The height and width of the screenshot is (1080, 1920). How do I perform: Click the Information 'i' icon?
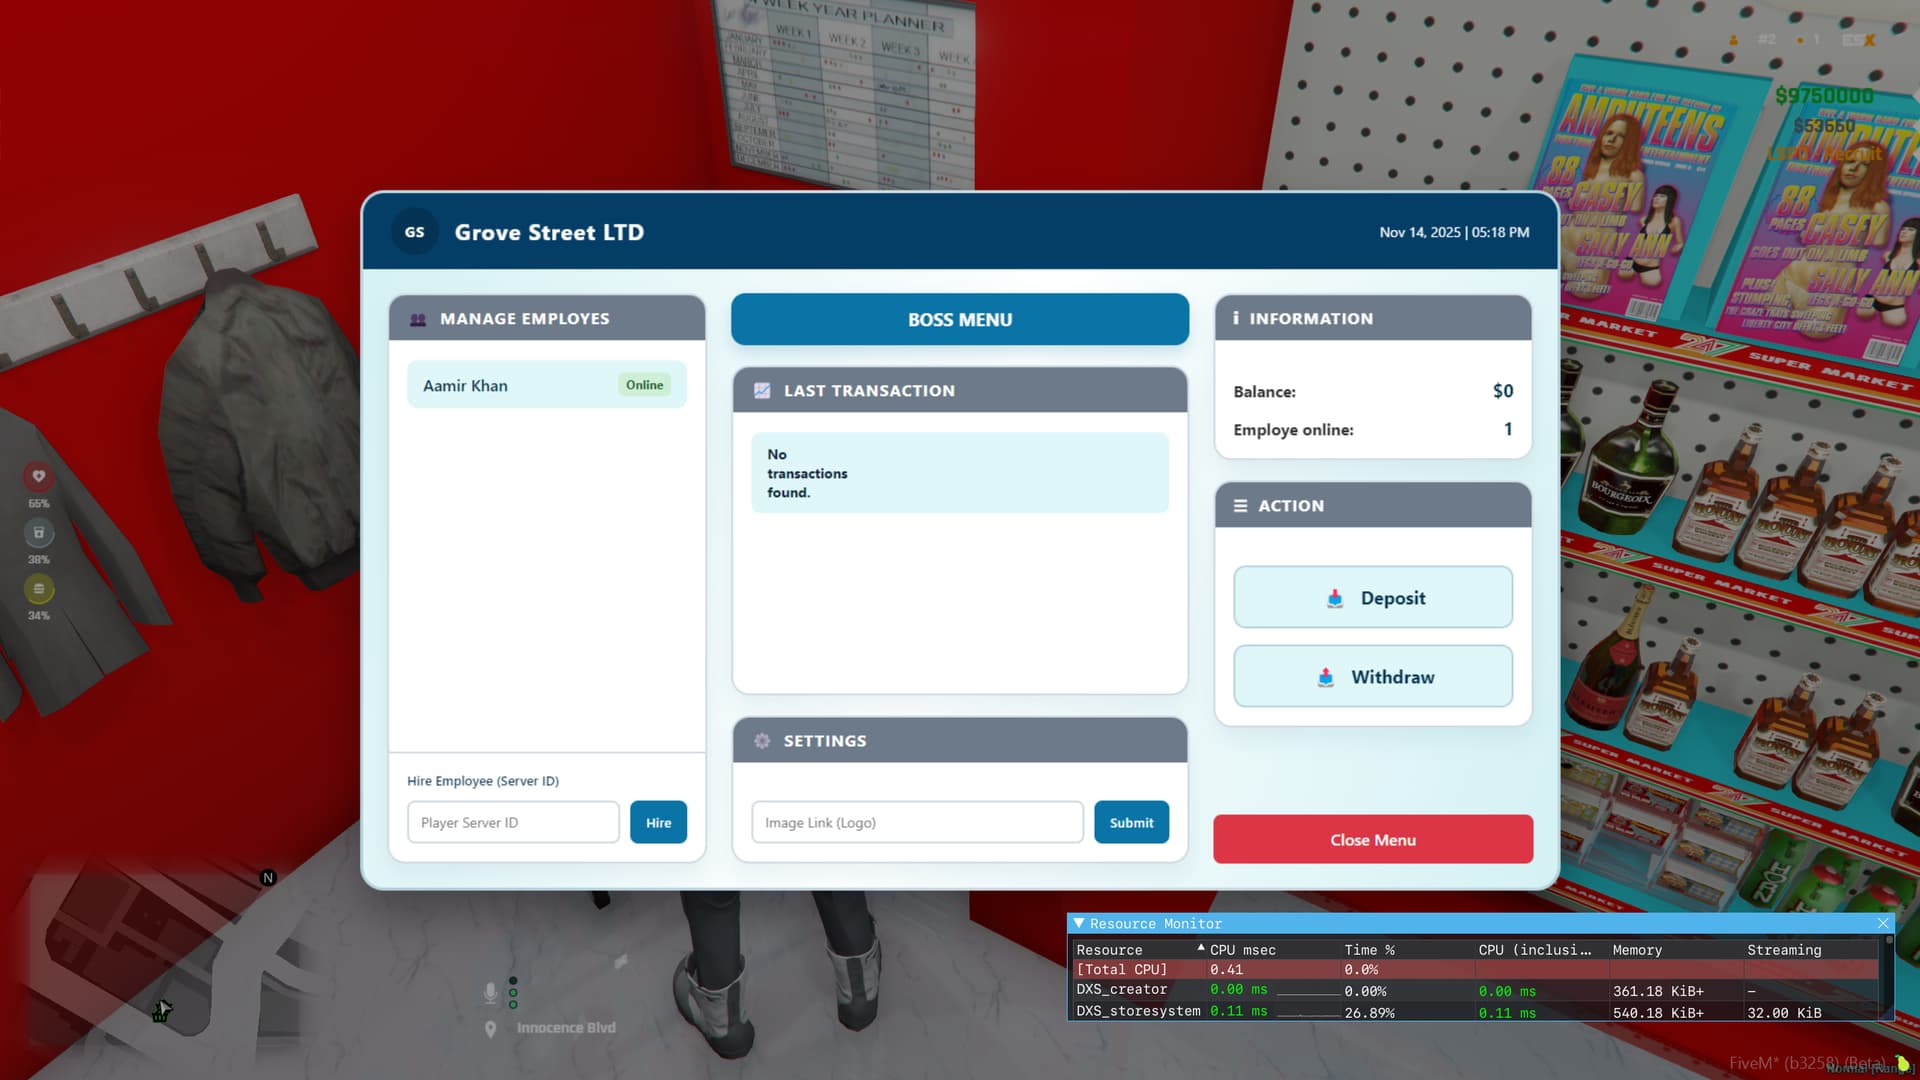(x=1236, y=318)
